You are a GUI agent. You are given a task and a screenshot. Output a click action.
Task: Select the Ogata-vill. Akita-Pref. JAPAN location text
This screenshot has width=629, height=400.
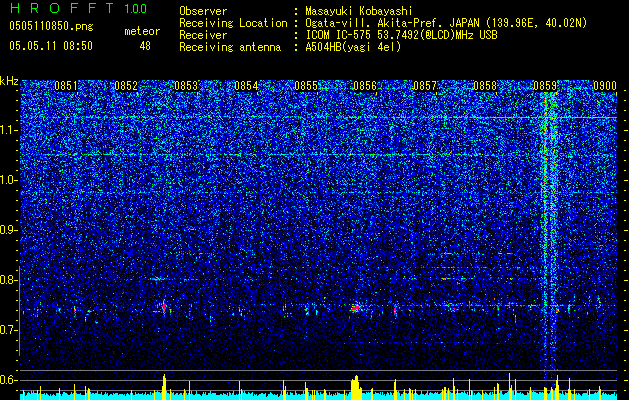coord(446,23)
